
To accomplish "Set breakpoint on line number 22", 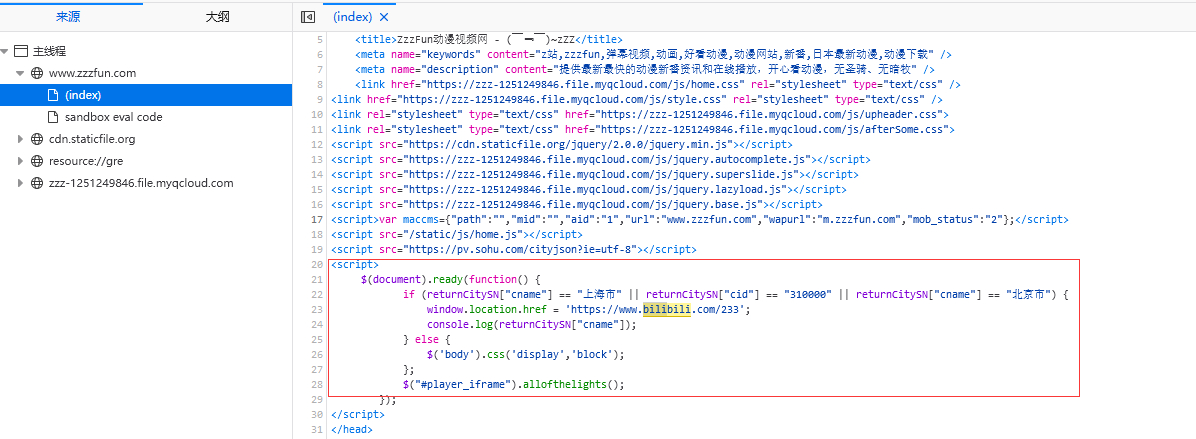I will [317, 294].
